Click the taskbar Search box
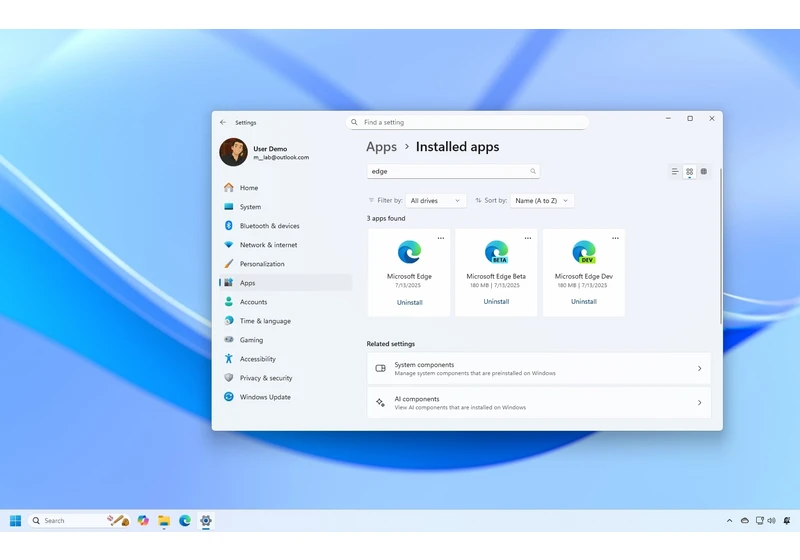Screen dimensions: 800x560 pyautogui.click(x=78, y=520)
